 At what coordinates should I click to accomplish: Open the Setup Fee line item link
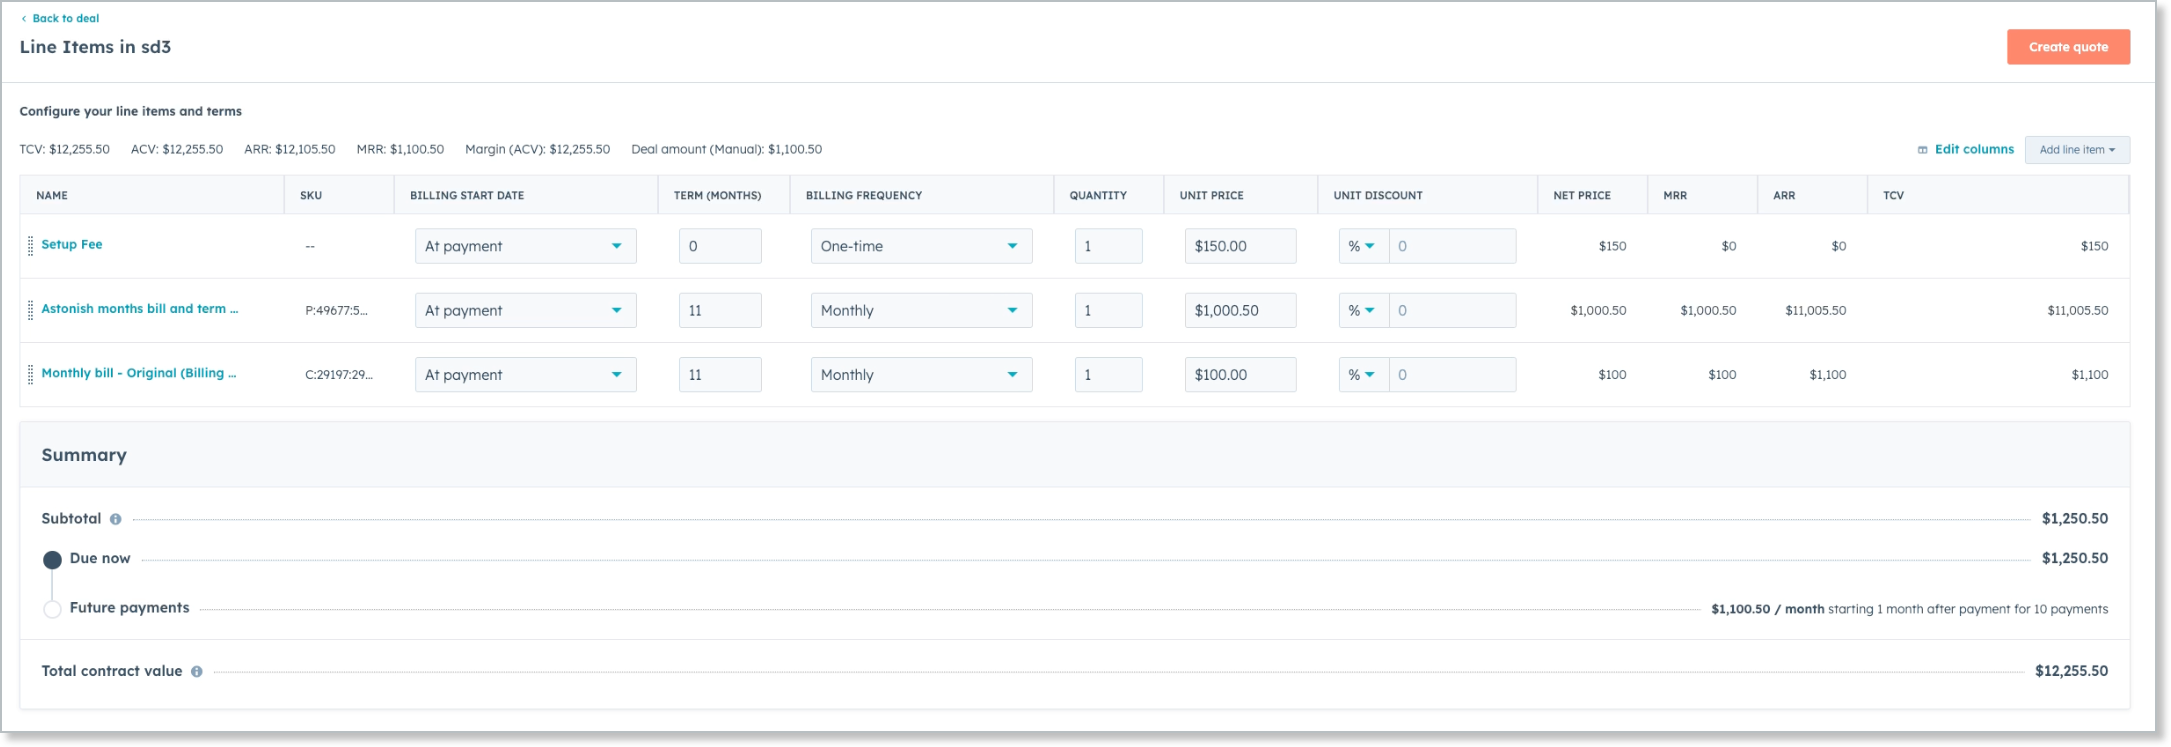point(72,245)
